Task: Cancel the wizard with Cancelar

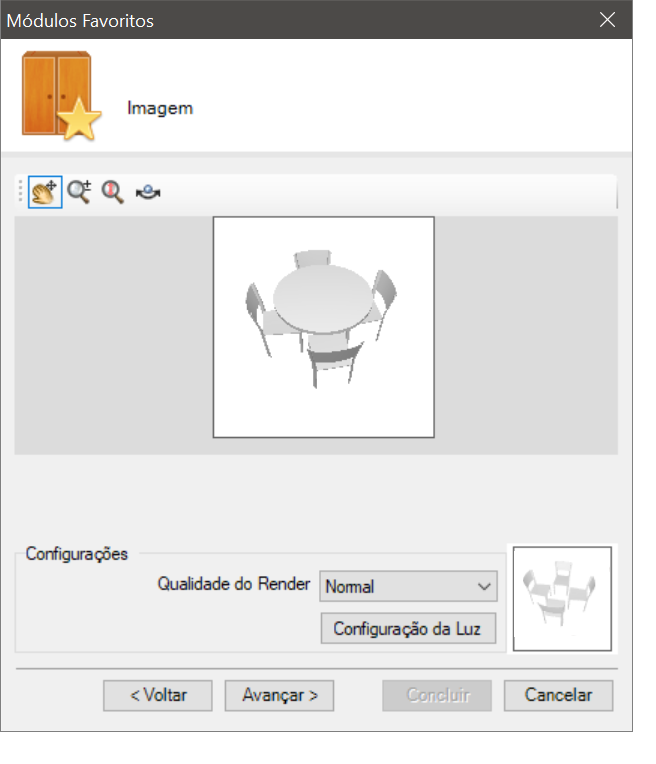Action: click(x=559, y=695)
